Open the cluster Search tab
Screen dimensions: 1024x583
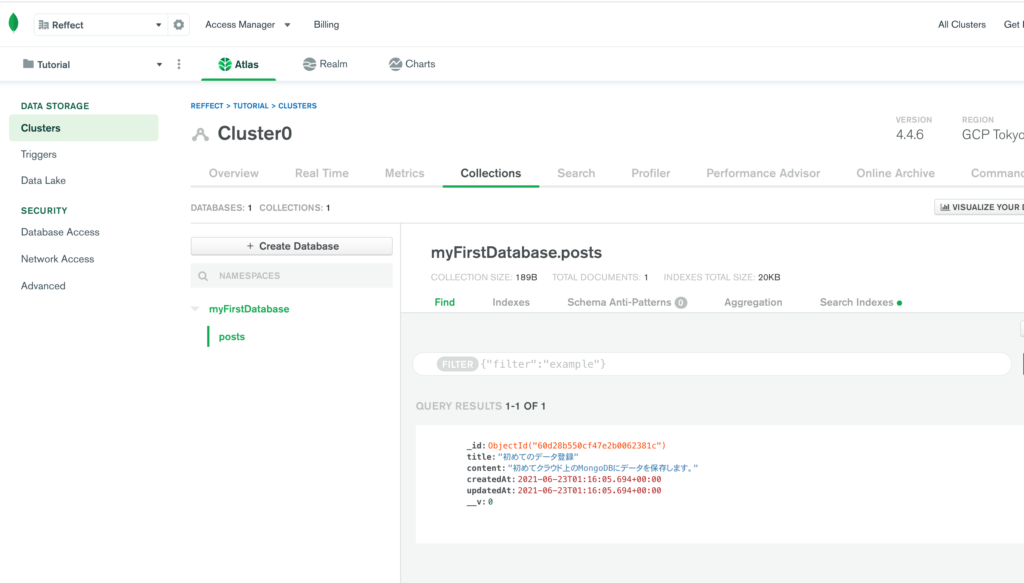click(576, 173)
